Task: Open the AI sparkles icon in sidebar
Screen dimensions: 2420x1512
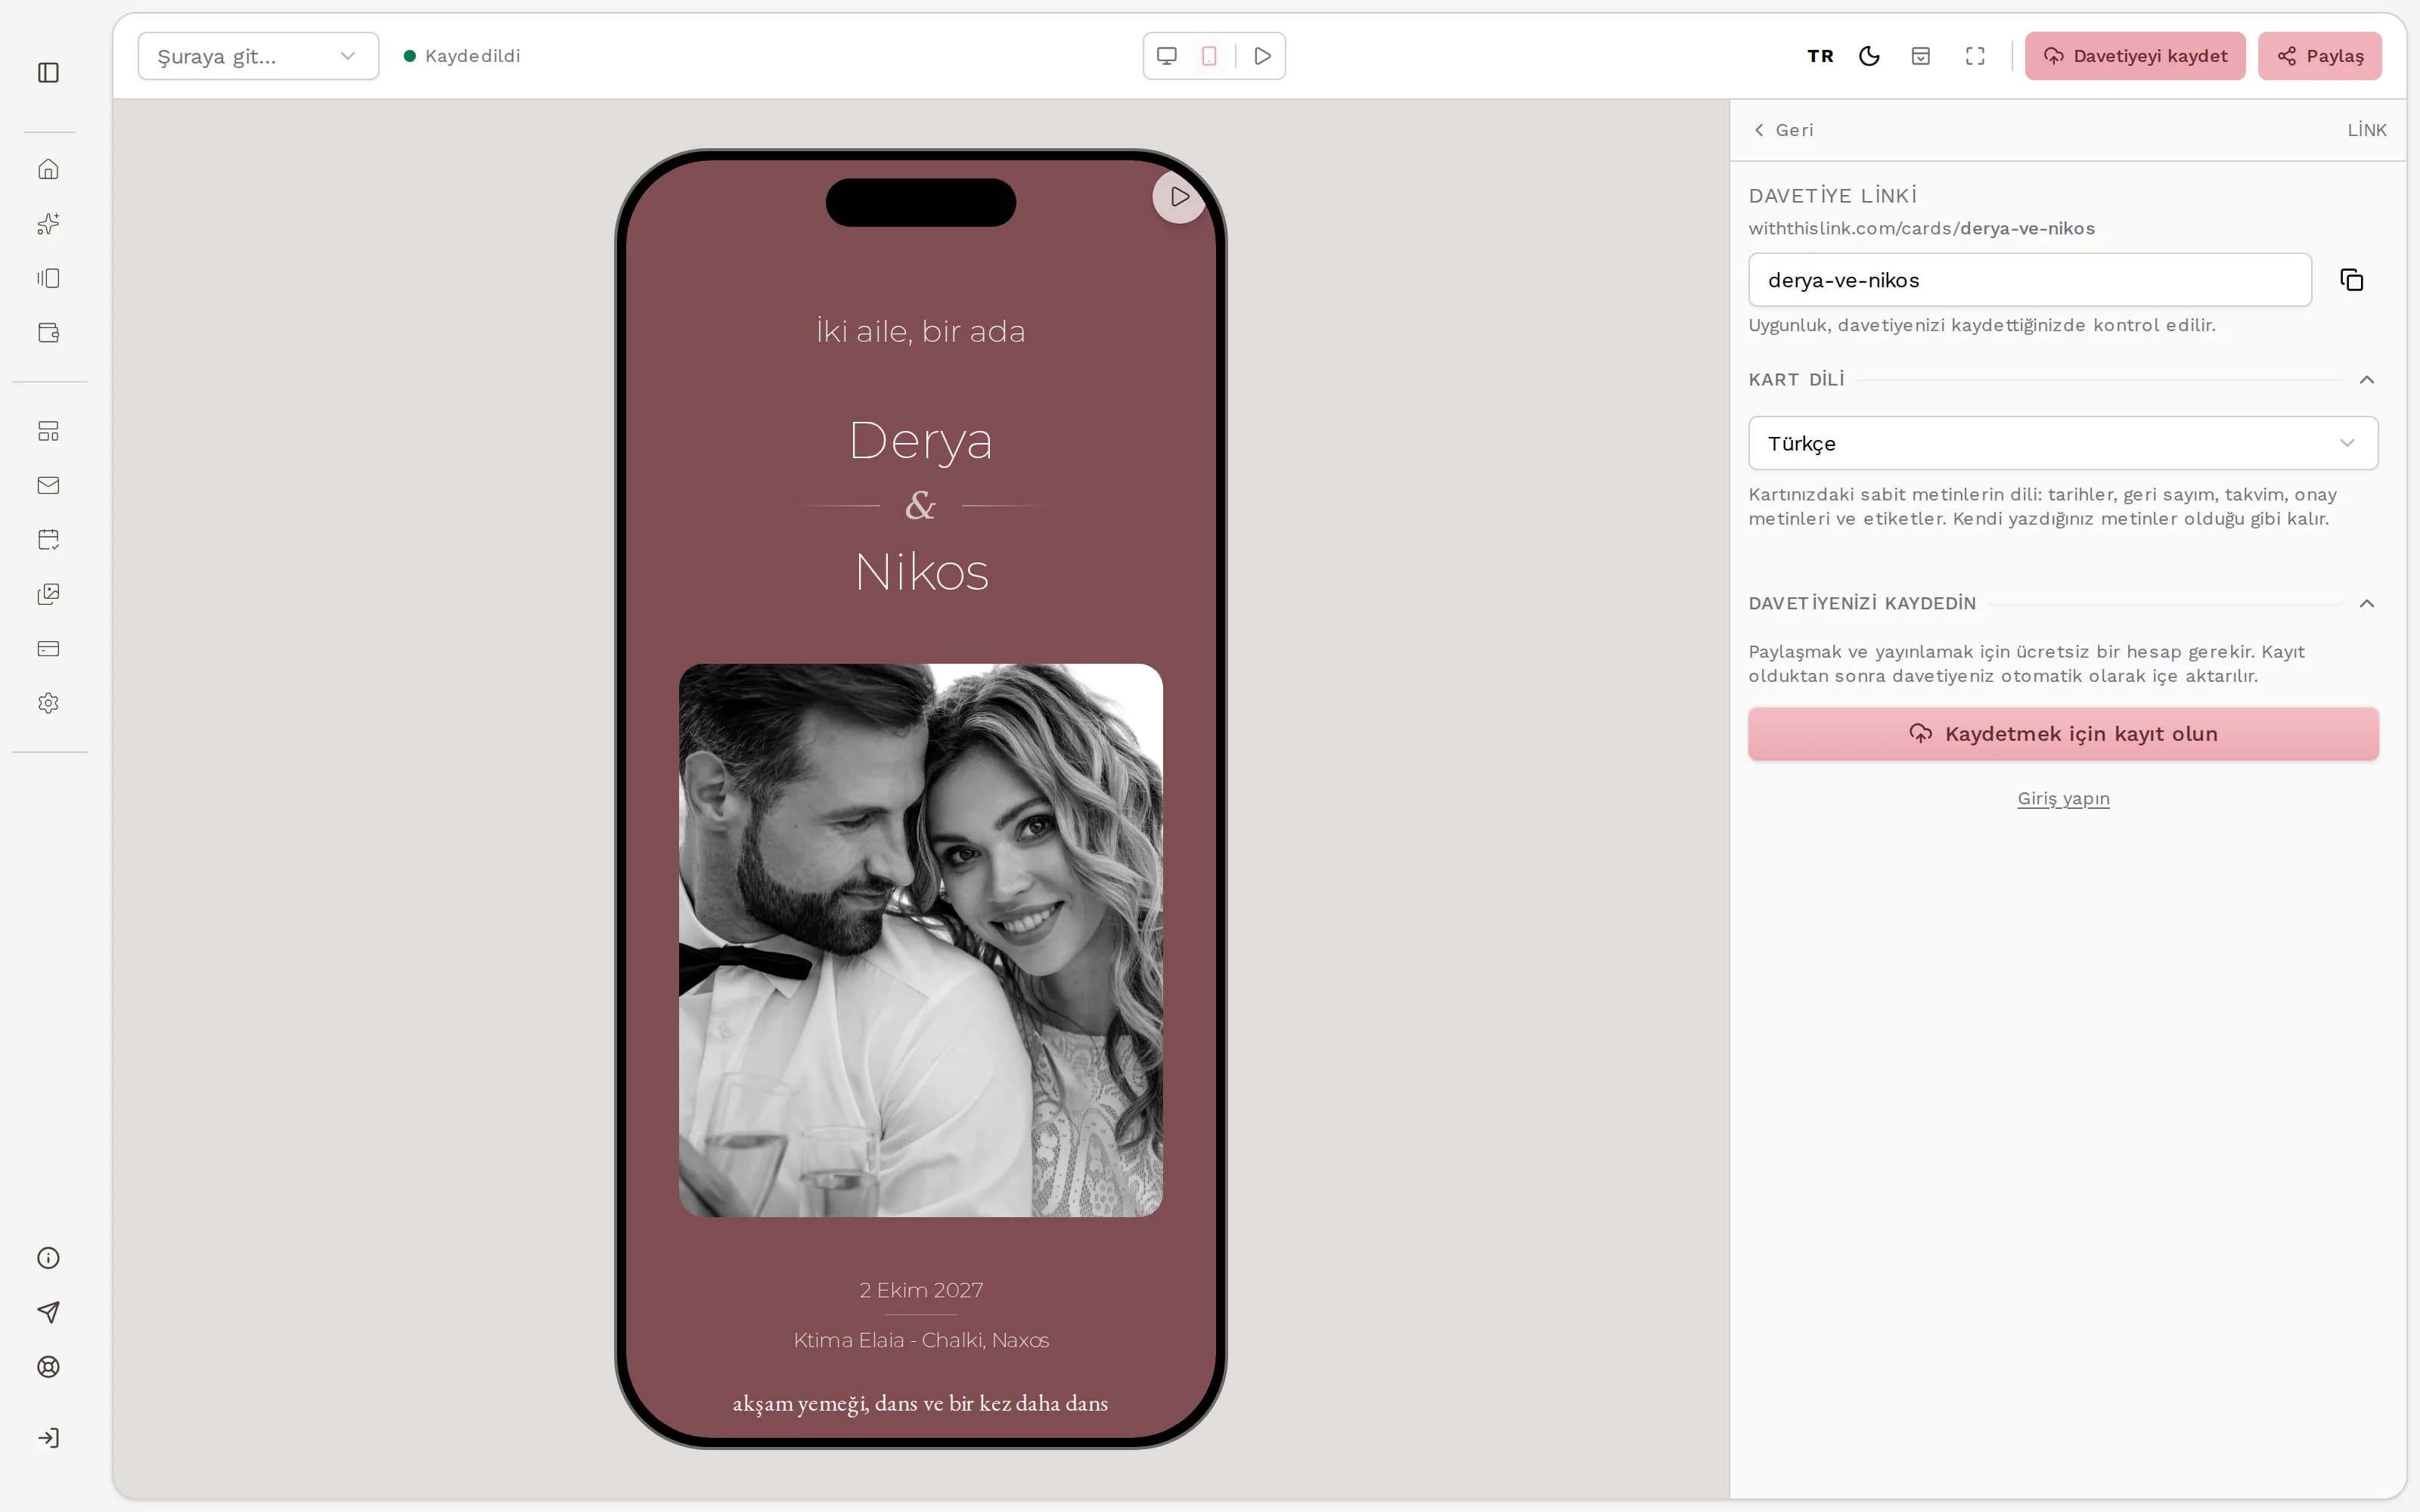Action: (x=48, y=224)
